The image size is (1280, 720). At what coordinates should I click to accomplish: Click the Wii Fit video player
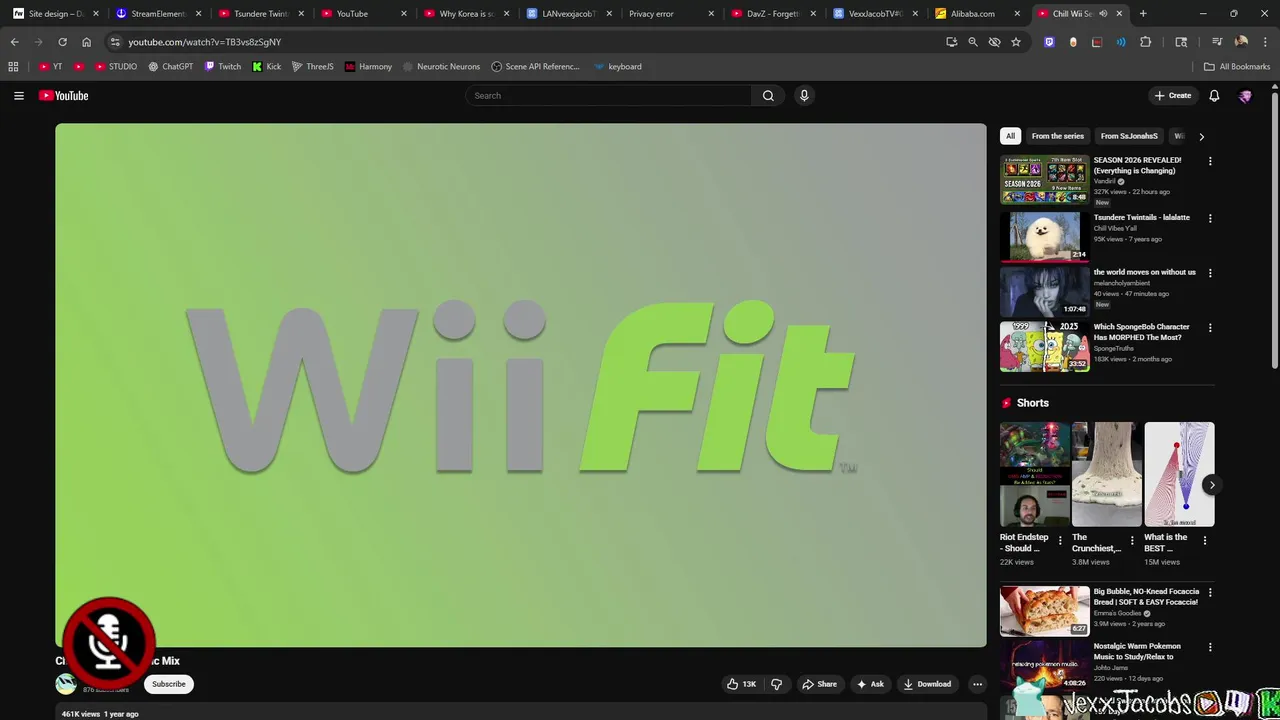[x=520, y=385]
